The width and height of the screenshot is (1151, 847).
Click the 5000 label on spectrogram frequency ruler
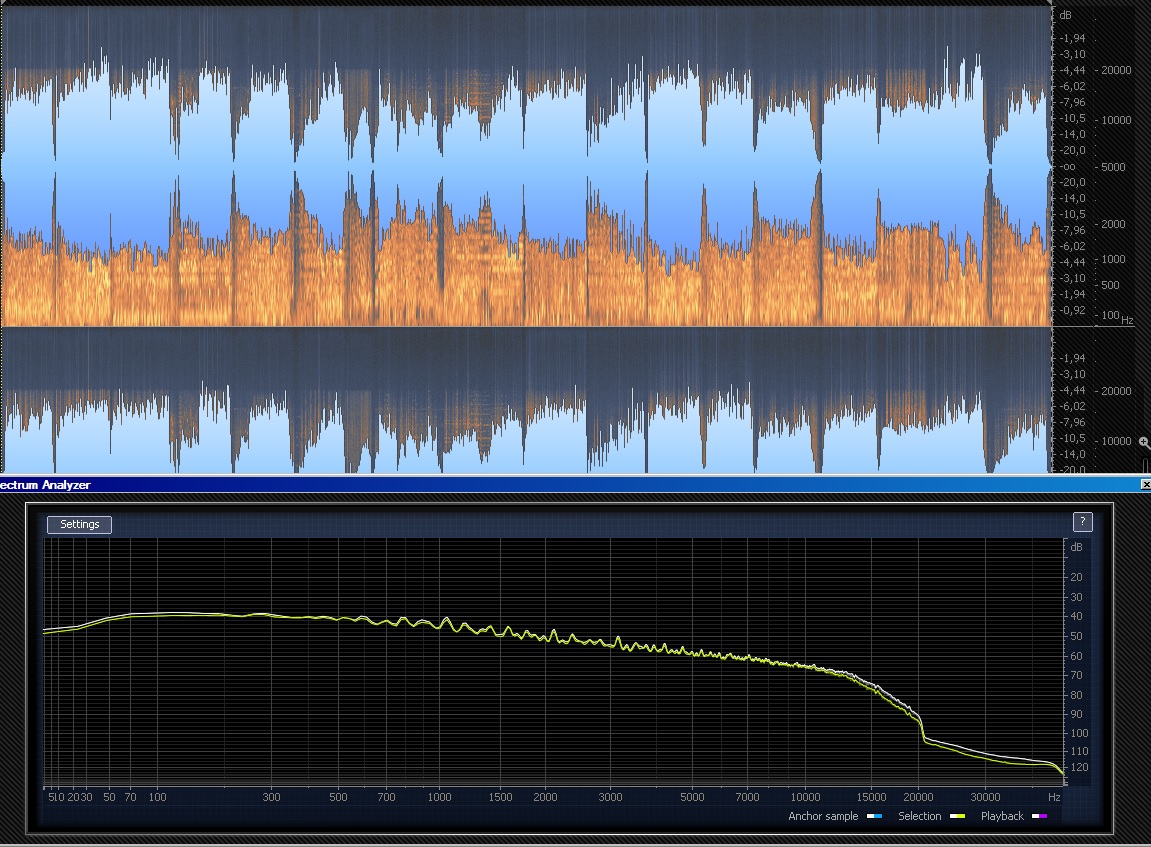click(x=1113, y=167)
